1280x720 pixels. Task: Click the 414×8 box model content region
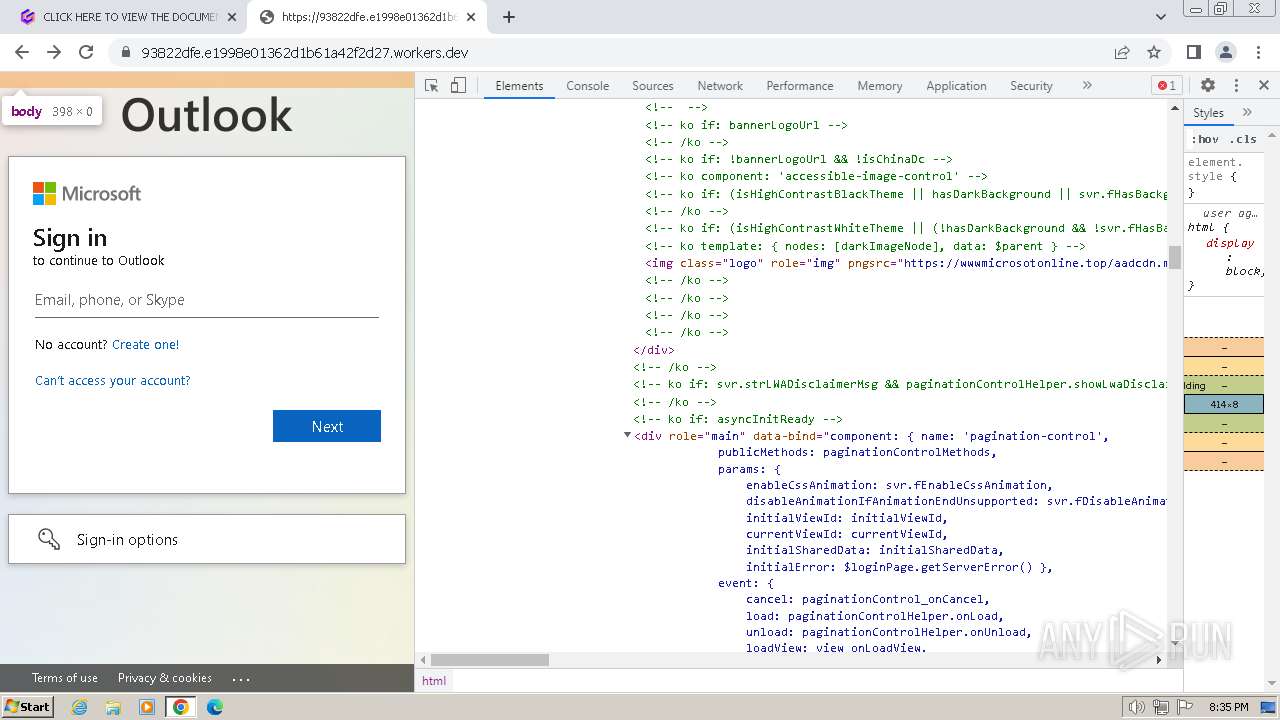[x=1224, y=404]
